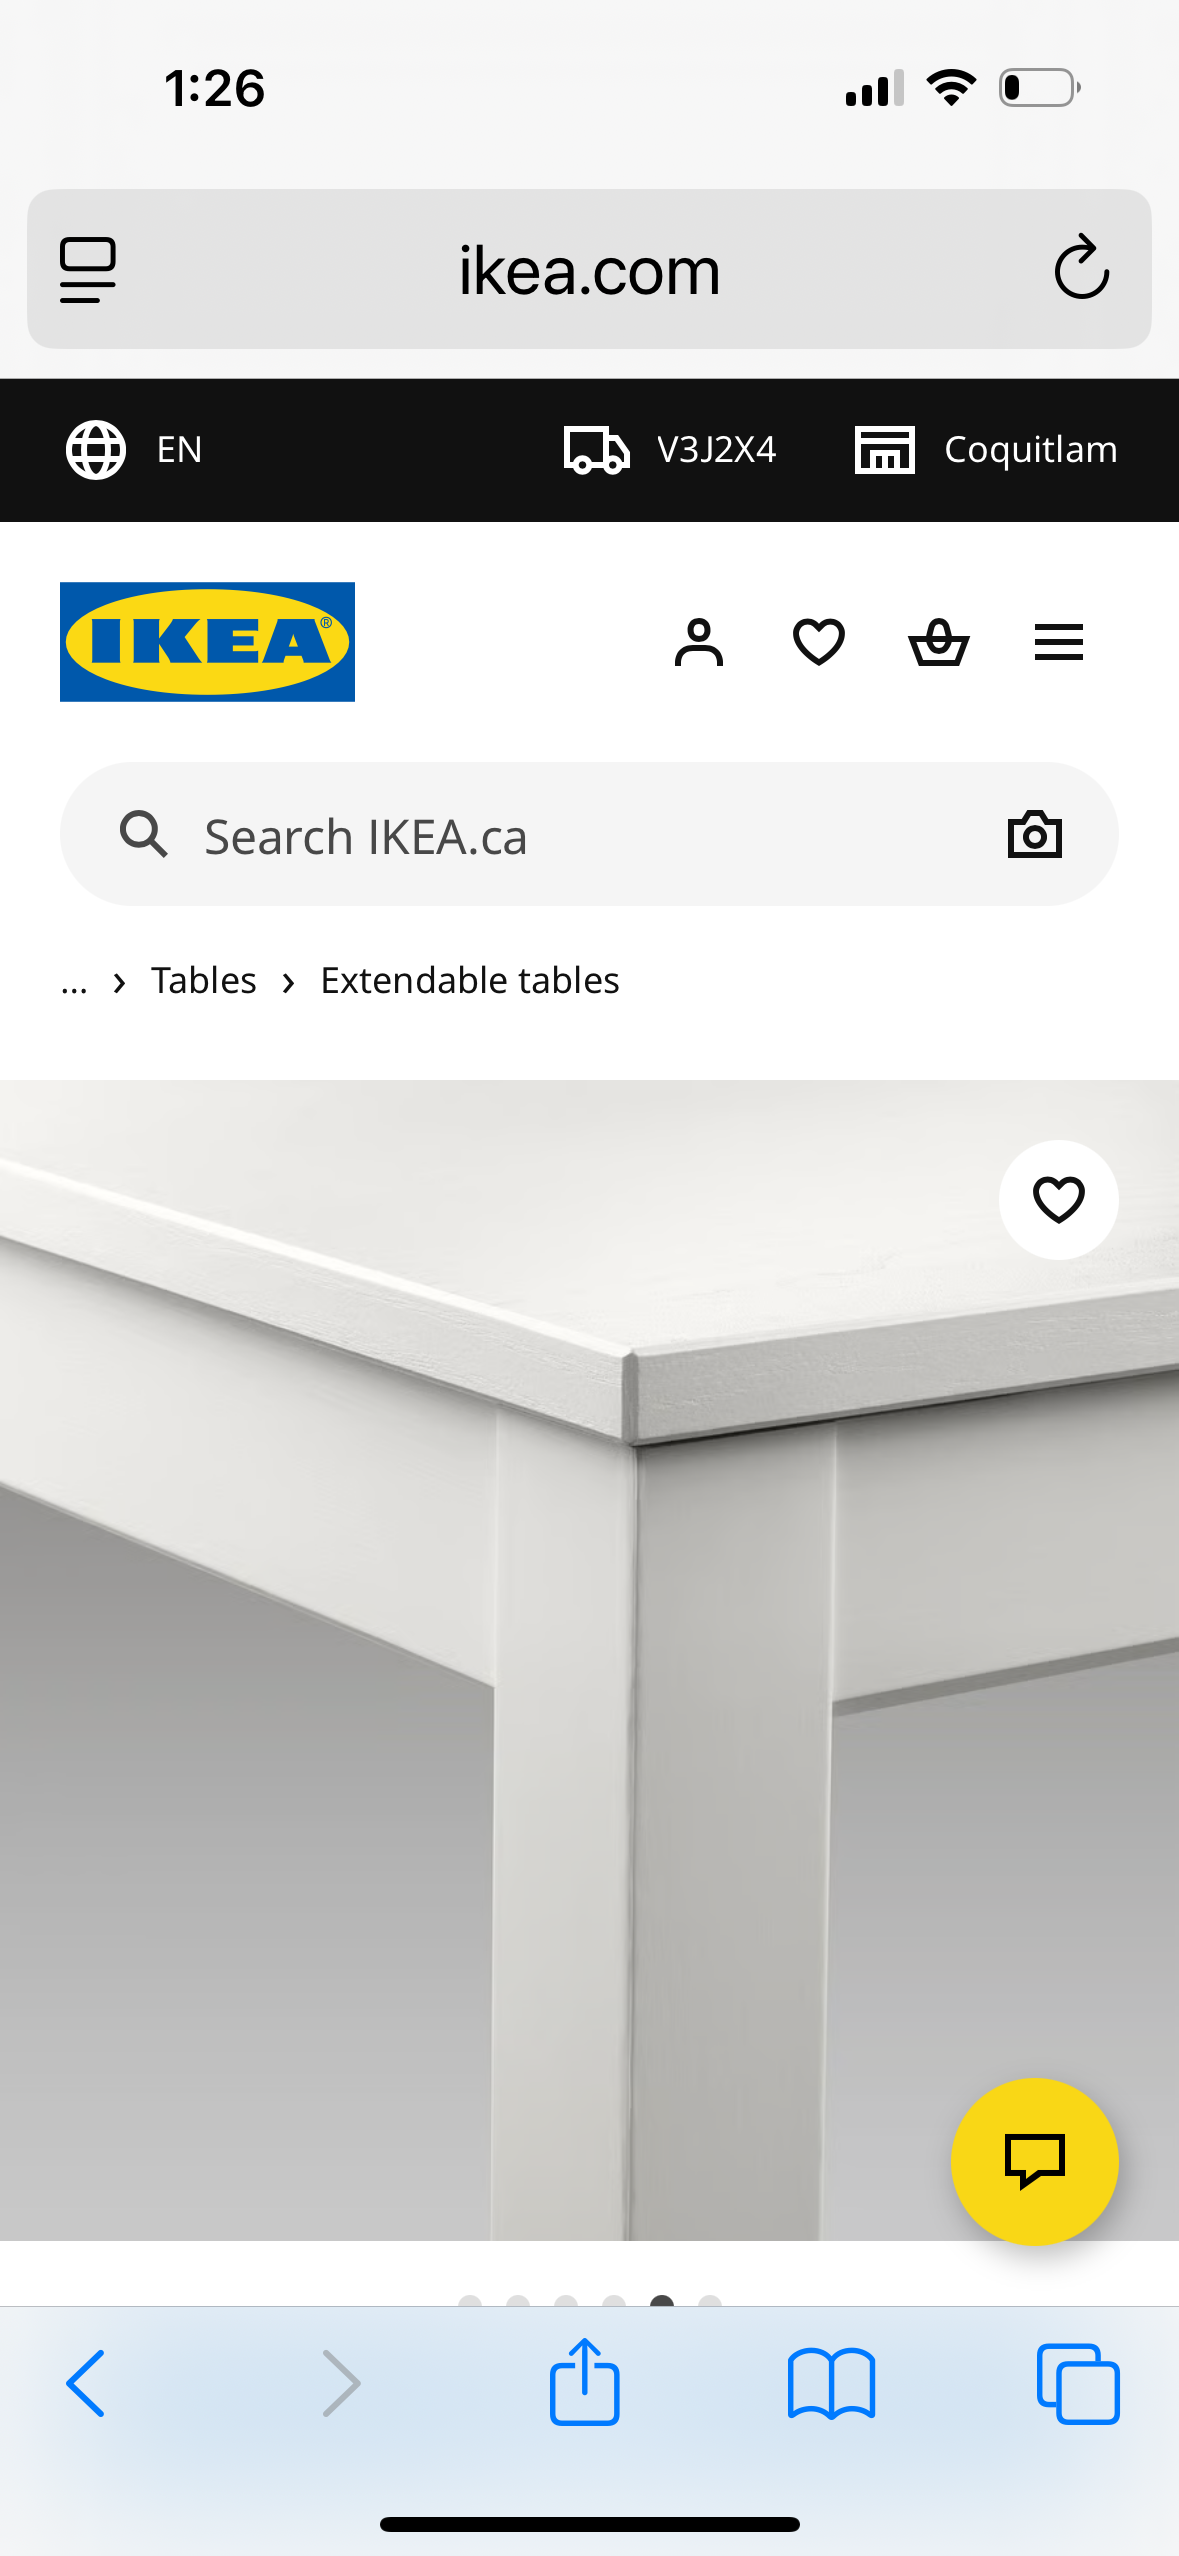
Task: Open the hamburger menu
Action: click(x=1058, y=642)
